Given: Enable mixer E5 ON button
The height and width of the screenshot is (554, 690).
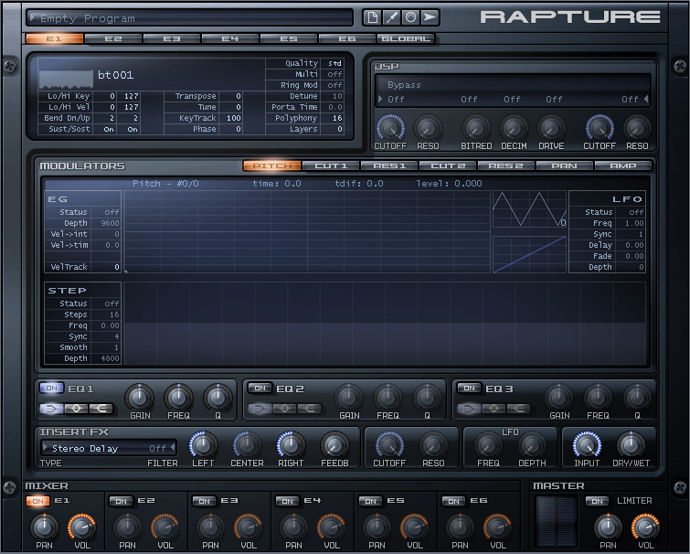Looking at the screenshot, I should (370, 501).
